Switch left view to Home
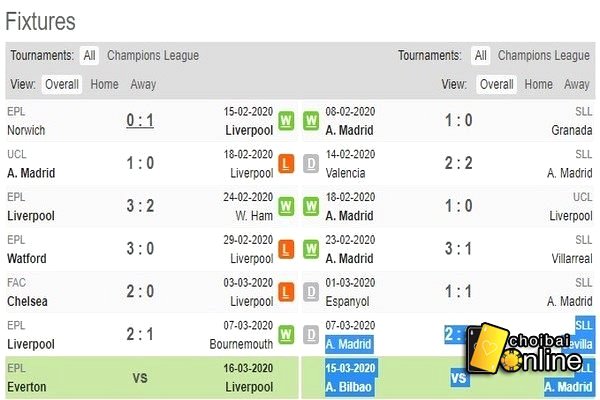Screen dimensions: 600x400 (104, 84)
